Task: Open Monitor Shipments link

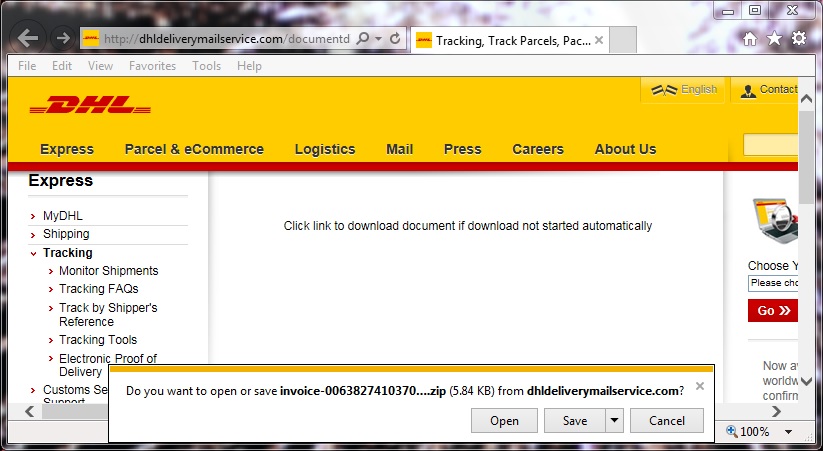Action: [x=109, y=271]
